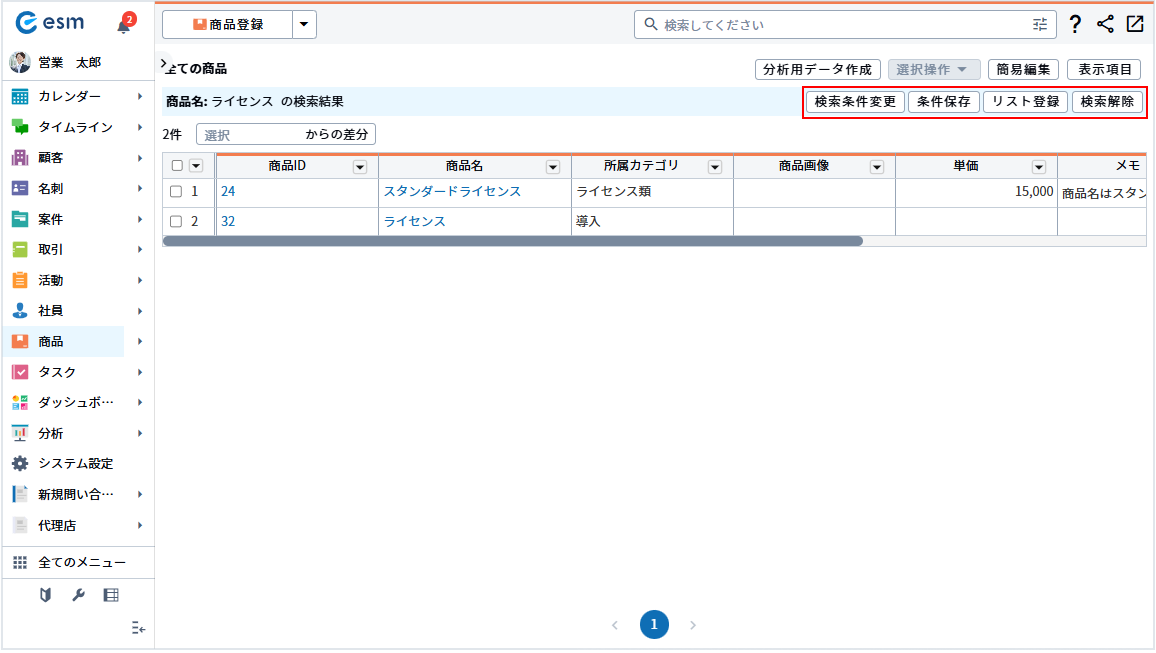The width and height of the screenshot is (1156, 653).
Task: Open page in new window icon
Action: pos(1135,25)
